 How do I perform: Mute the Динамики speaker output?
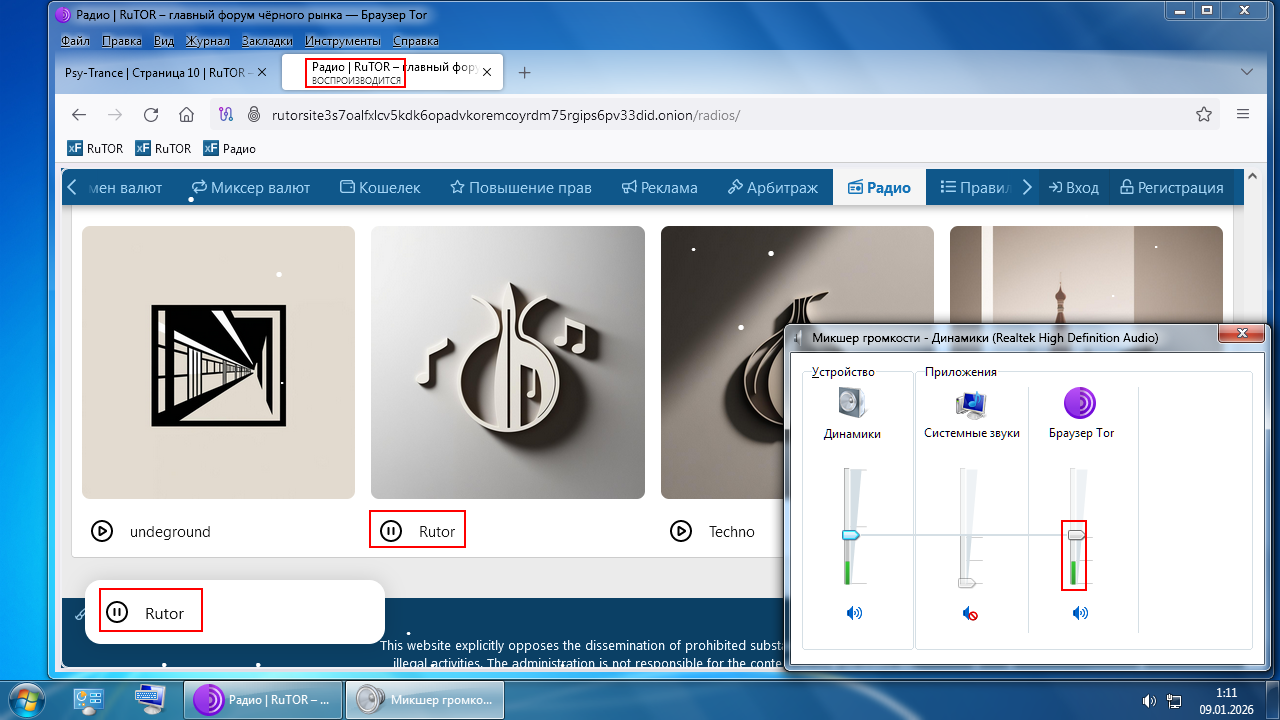tap(853, 613)
